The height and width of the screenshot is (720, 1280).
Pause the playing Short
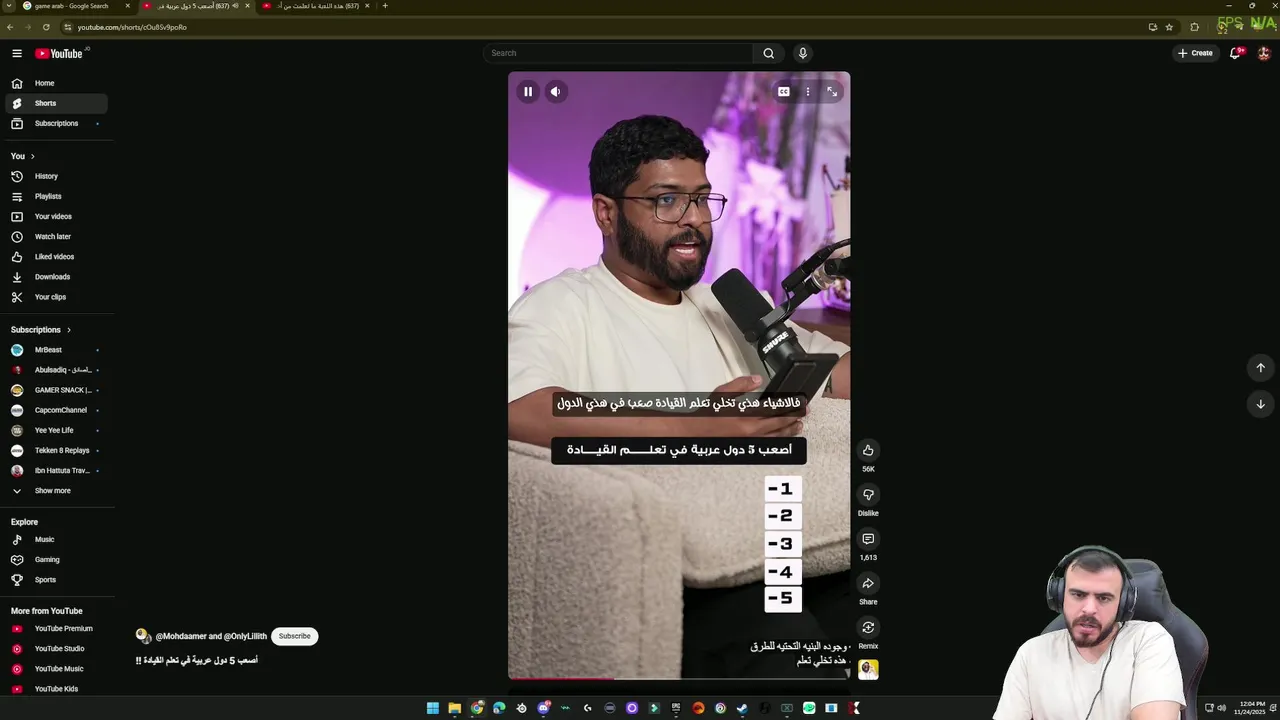(528, 91)
